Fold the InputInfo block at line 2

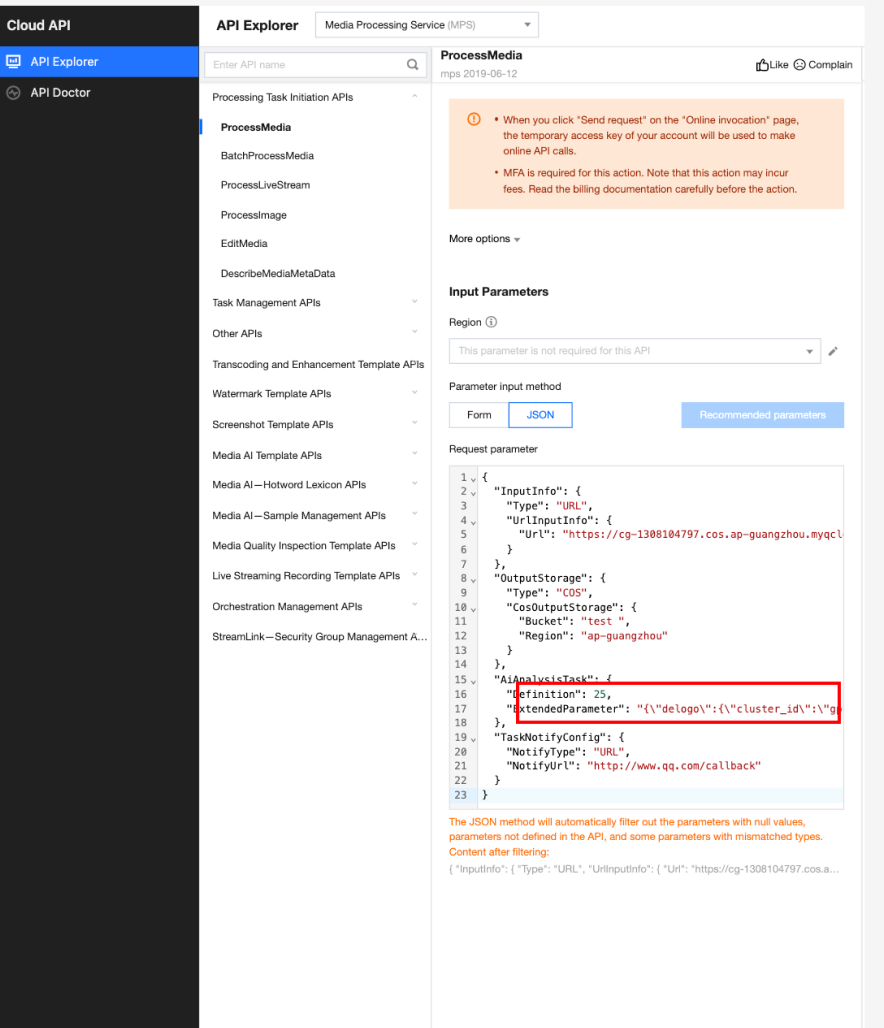473,492
